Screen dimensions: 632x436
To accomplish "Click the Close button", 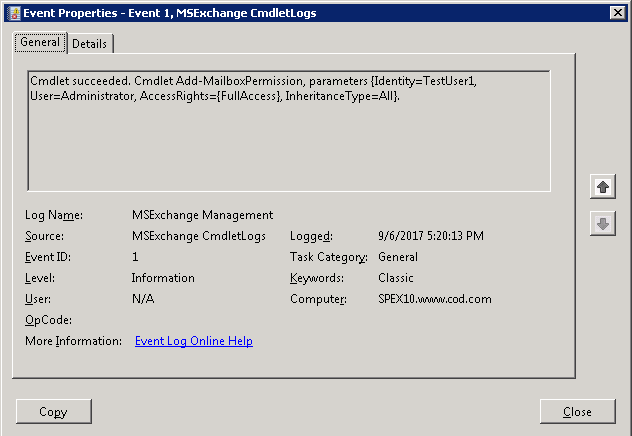I will coord(578,411).
